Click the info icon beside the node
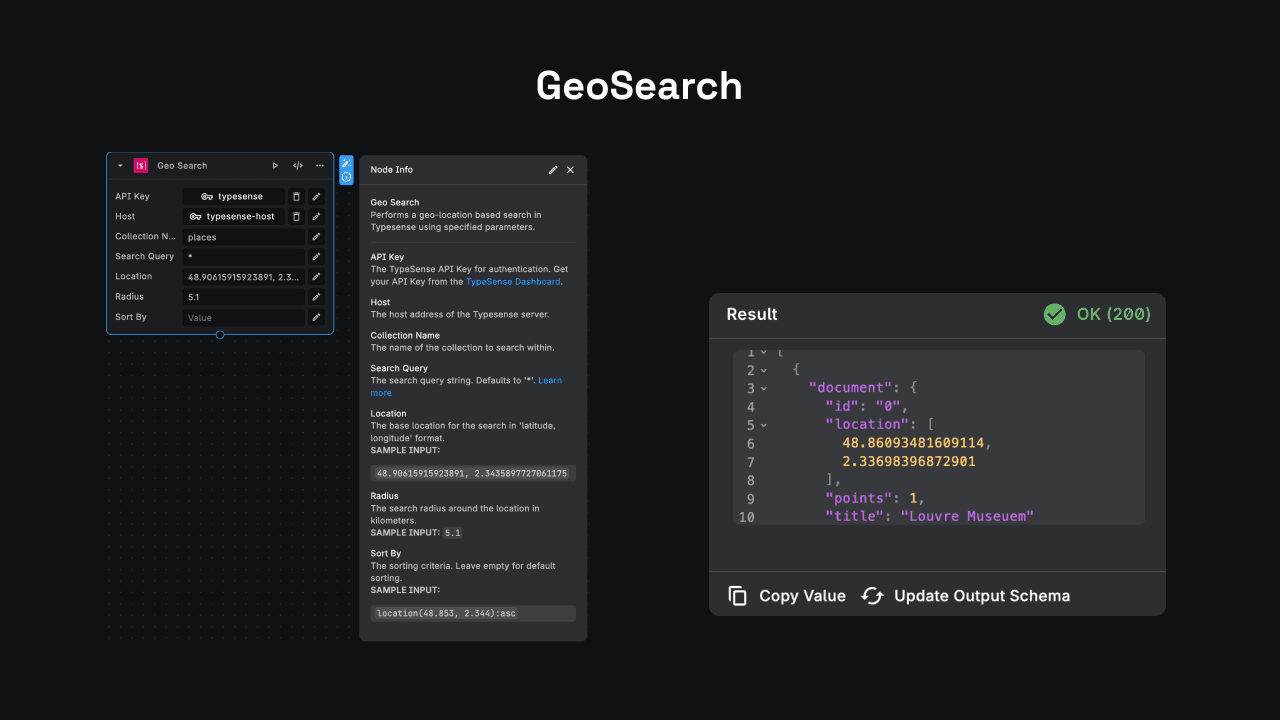 click(x=346, y=177)
